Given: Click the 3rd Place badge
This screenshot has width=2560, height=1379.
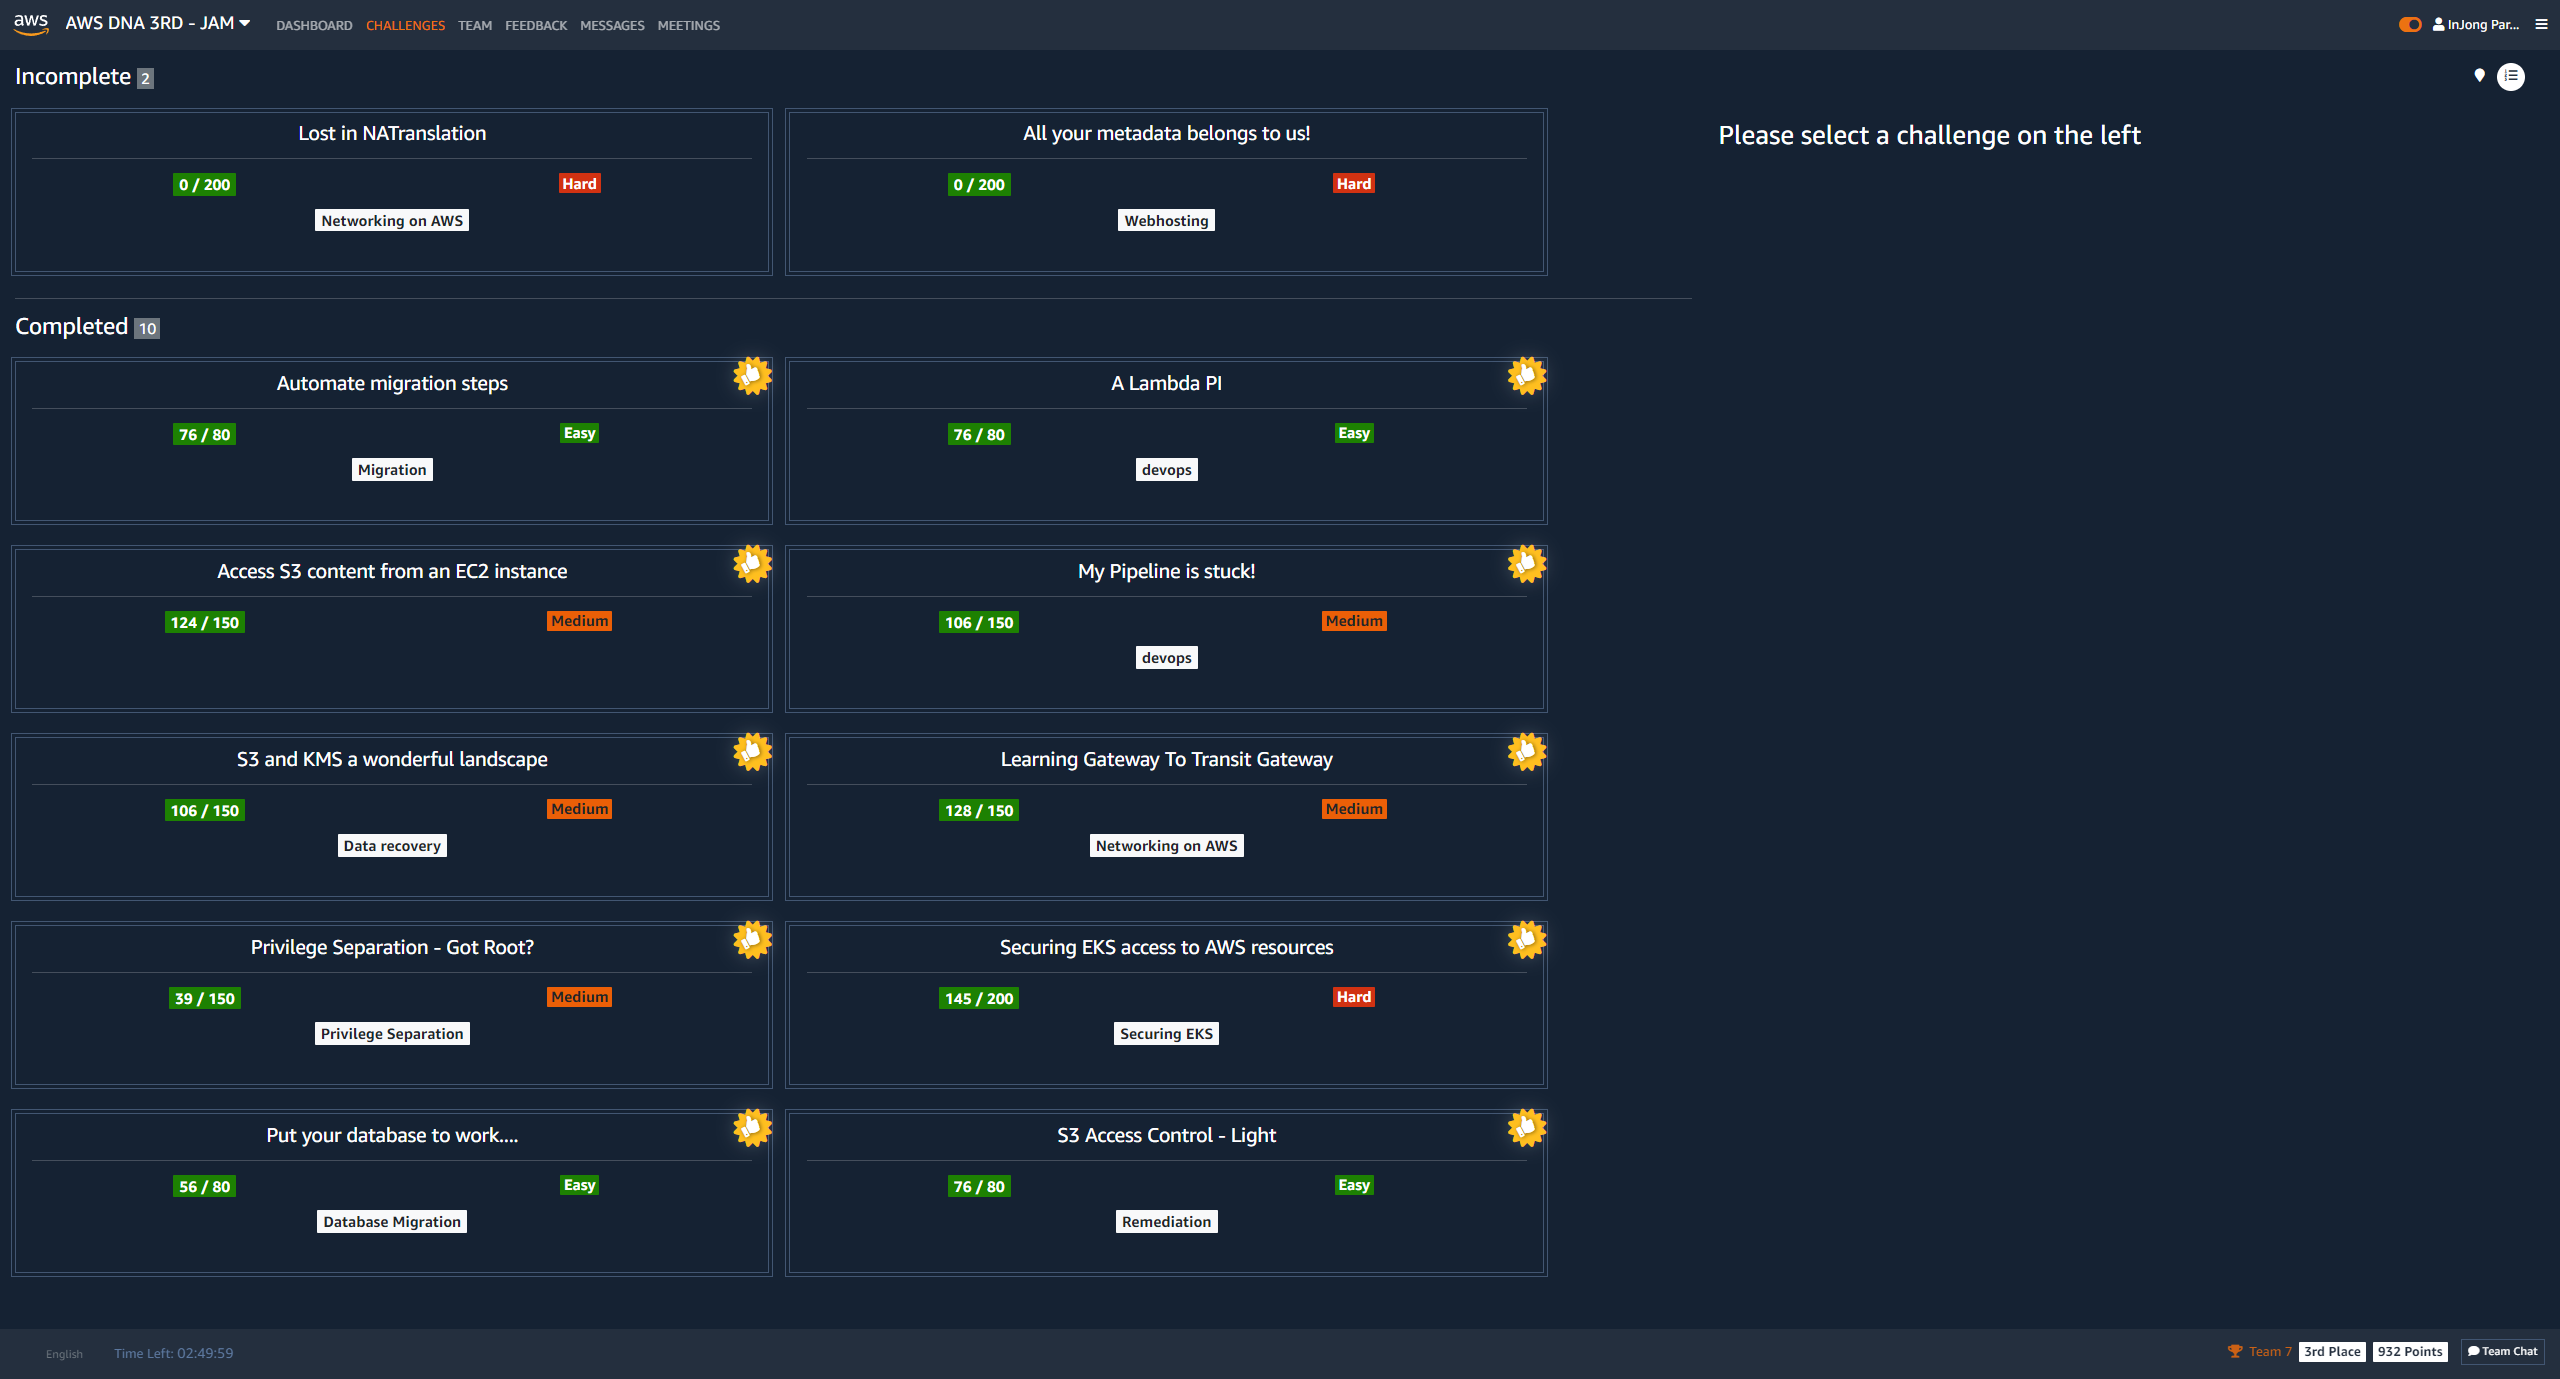Looking at the screenshot, I should 2332,1351.
